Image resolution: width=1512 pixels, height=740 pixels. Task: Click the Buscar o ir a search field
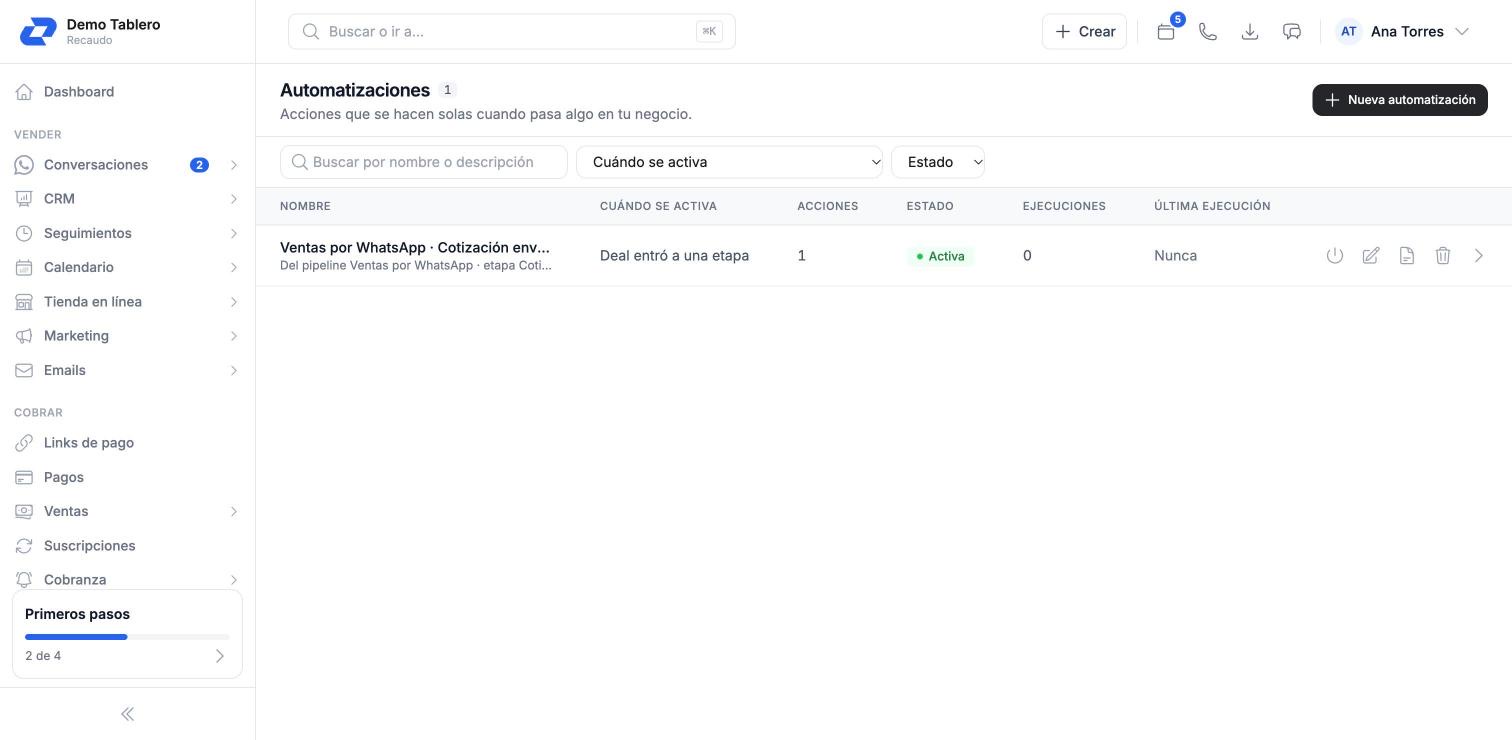512,31
